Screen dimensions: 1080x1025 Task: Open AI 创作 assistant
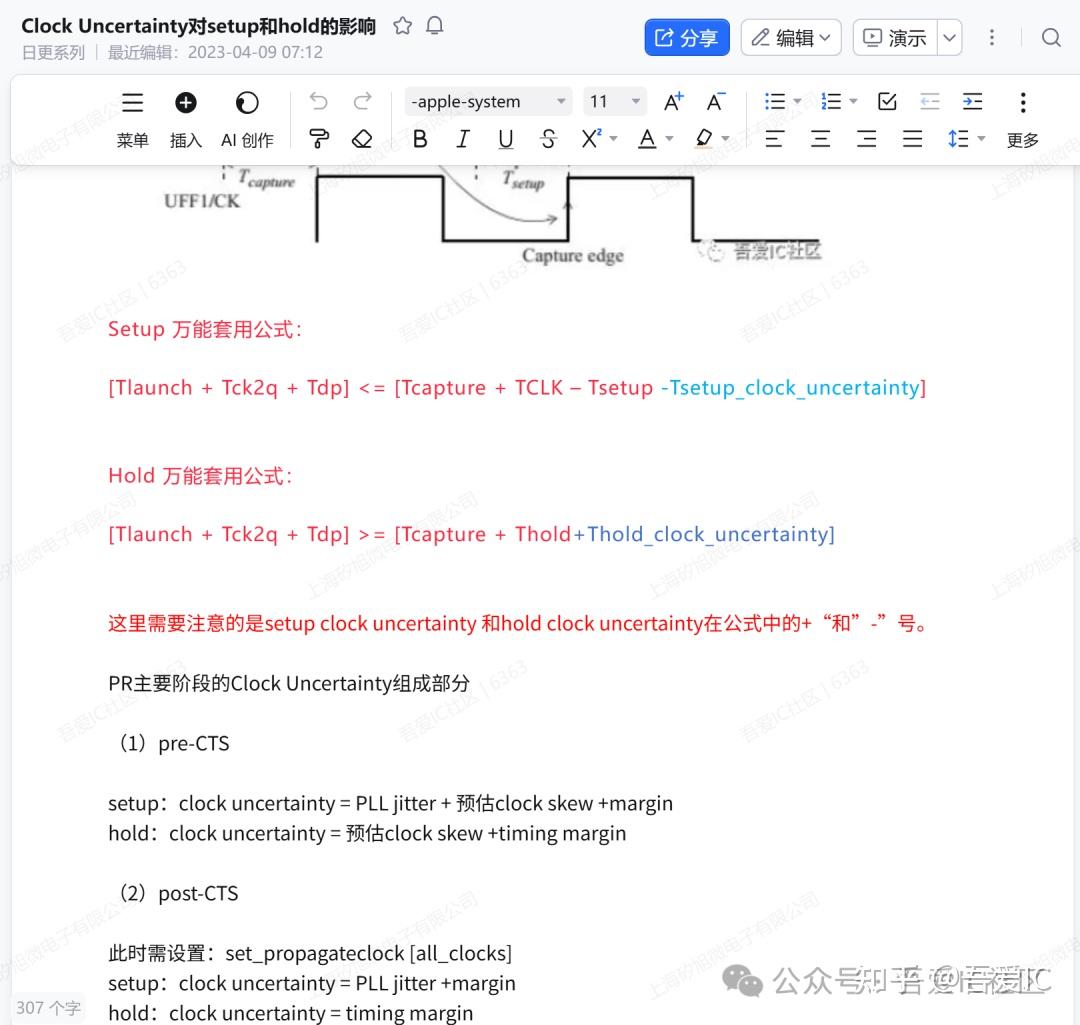point(247,120)
